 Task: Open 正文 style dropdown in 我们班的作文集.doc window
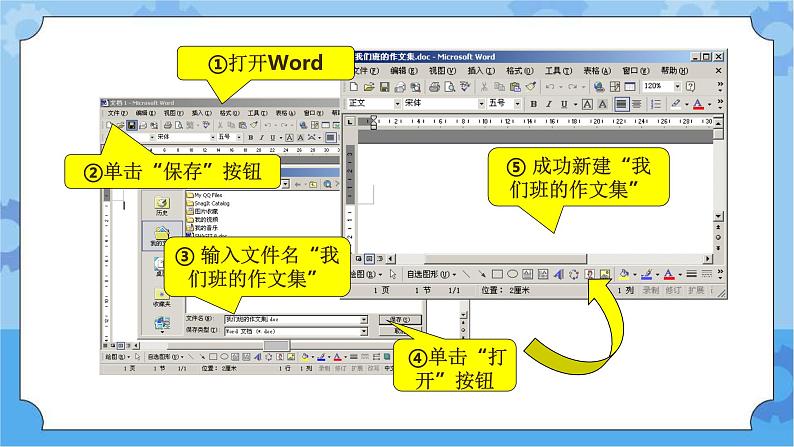[x=398, y=103]
